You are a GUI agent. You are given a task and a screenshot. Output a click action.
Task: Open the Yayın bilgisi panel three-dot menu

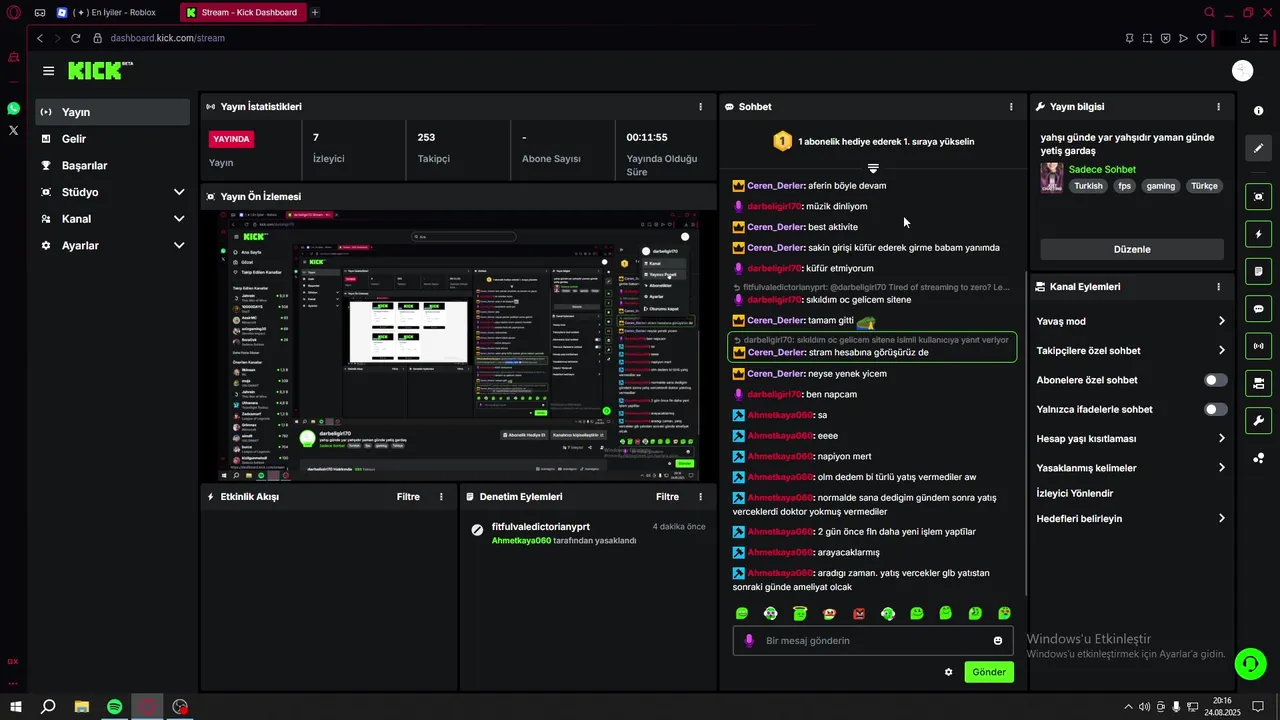click(1218, 106)
